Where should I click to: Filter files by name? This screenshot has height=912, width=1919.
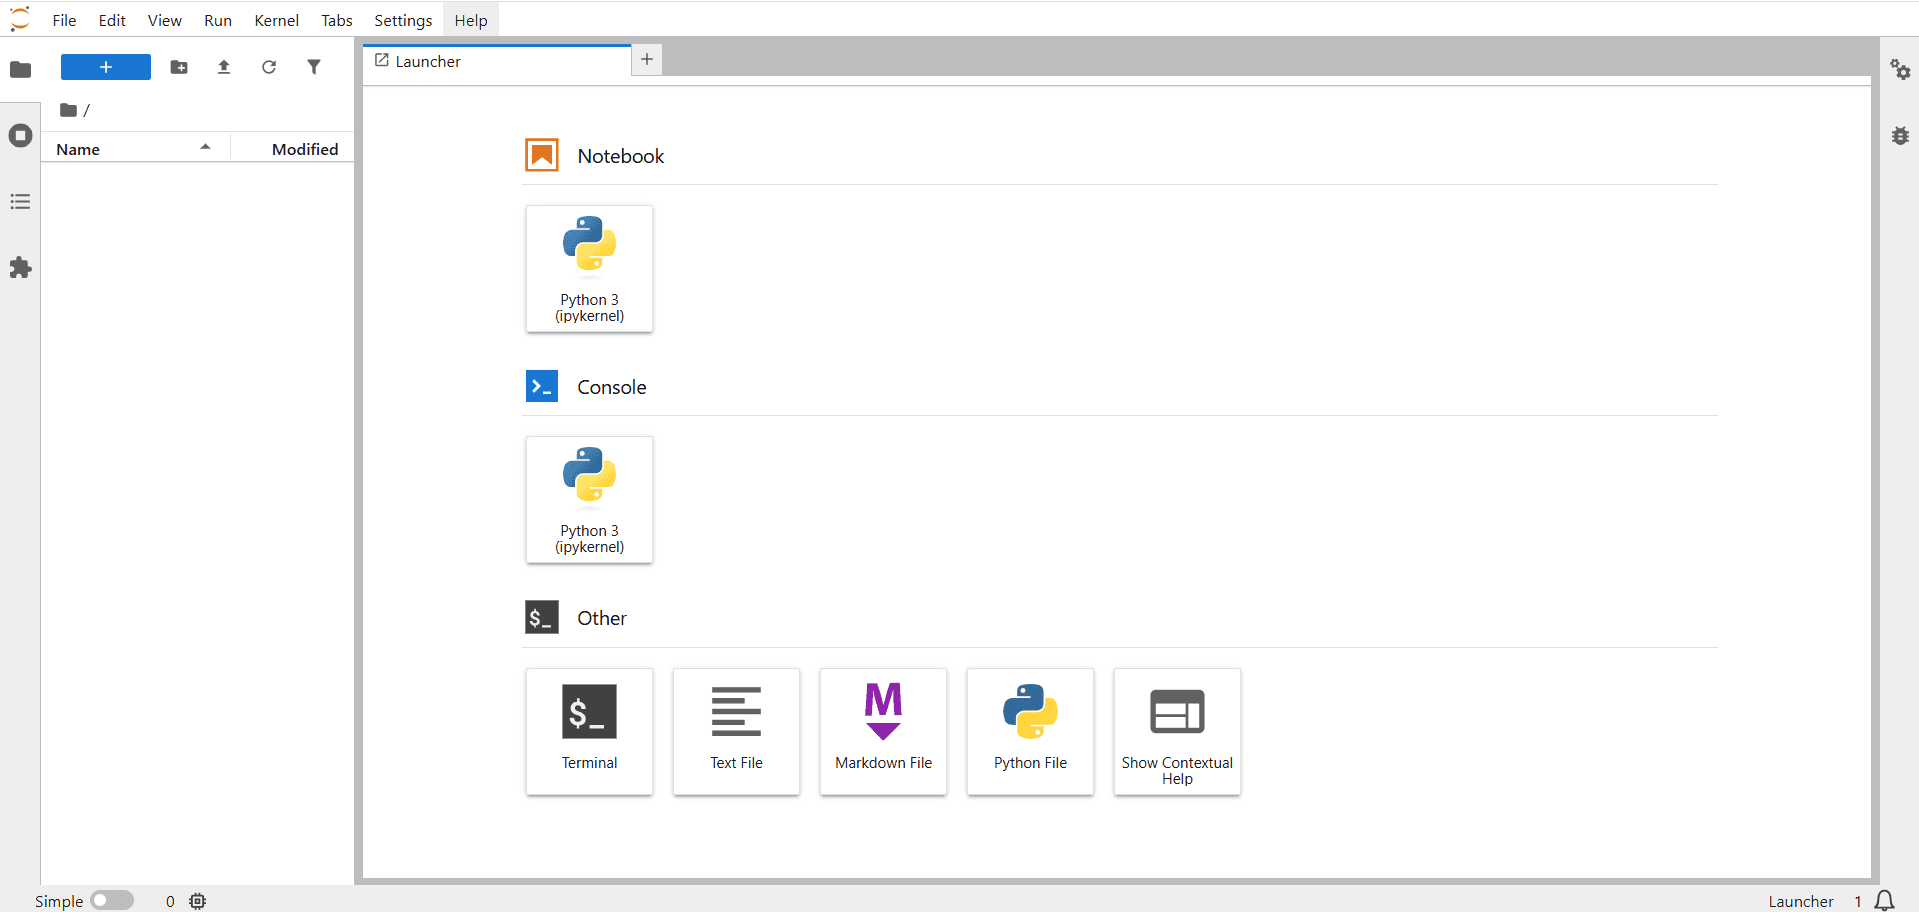point(313,67)
